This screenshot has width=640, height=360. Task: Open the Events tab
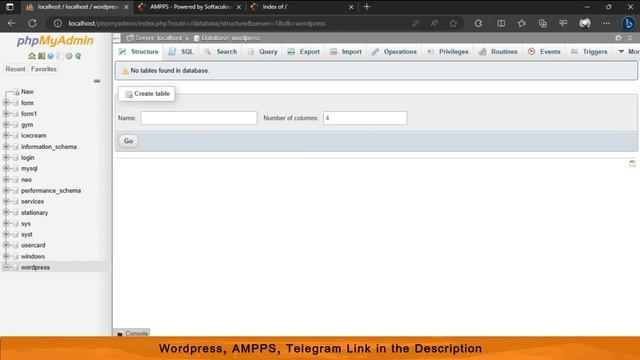pyautogui.click(x=544, y=52)
